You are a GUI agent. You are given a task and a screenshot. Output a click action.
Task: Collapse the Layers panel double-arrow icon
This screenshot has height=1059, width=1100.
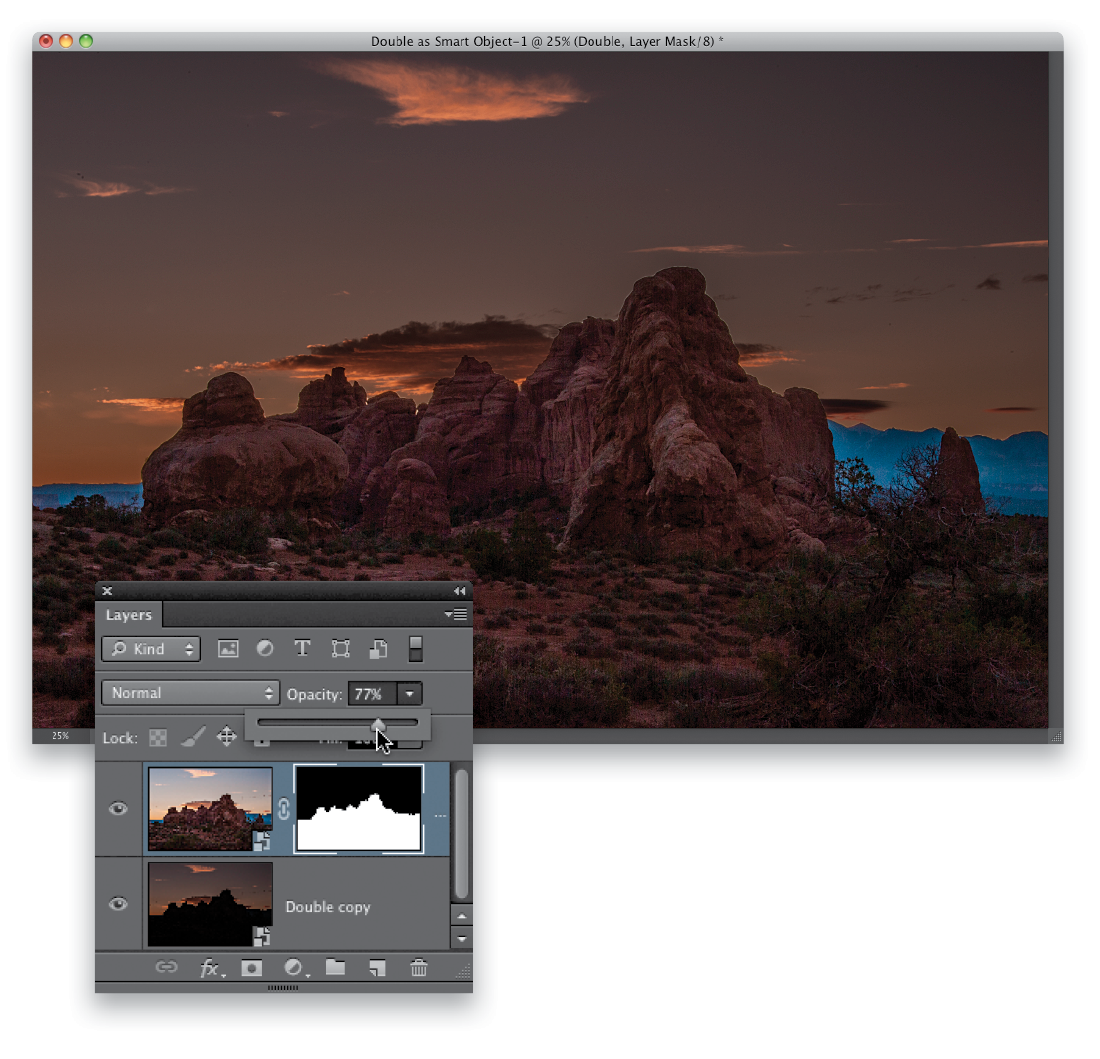click(460, 591)
